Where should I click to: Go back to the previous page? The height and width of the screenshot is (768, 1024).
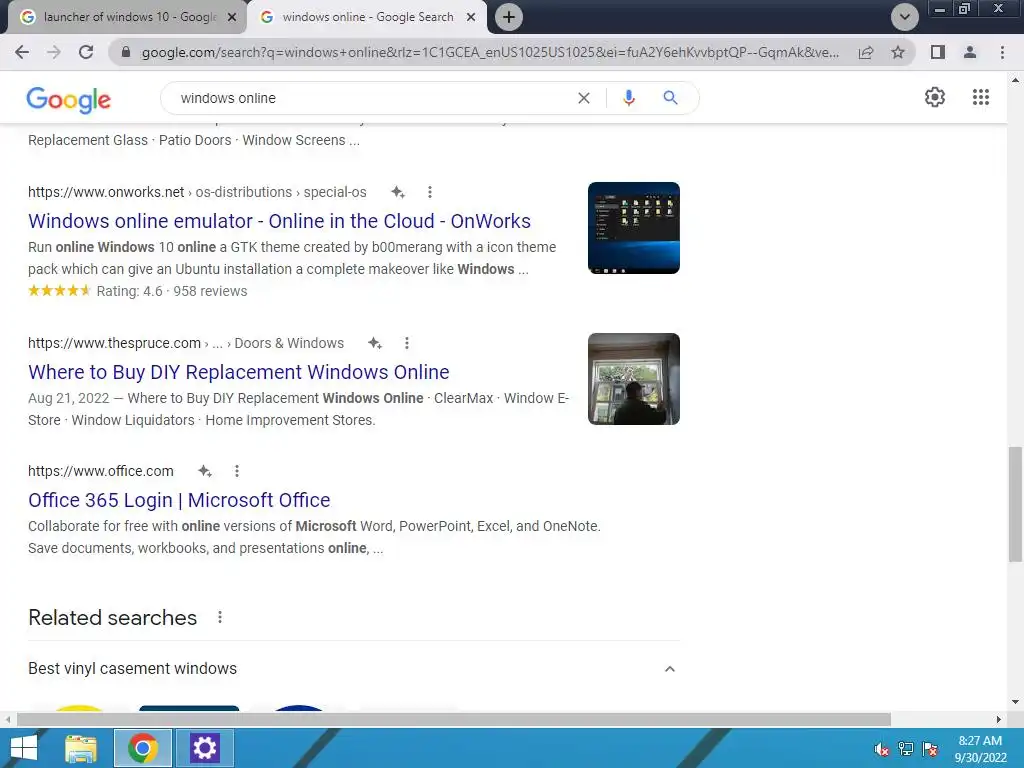click(22, 52)
